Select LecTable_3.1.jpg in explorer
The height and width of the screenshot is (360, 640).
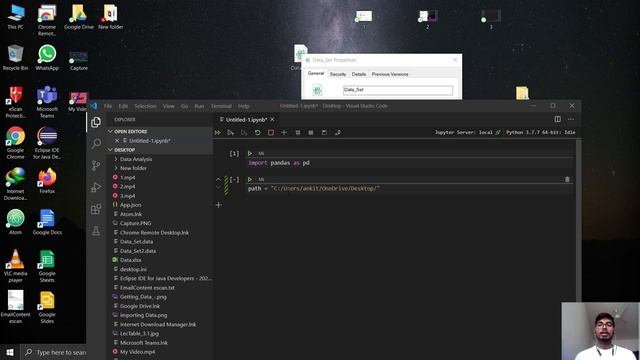tap(139, 333)
